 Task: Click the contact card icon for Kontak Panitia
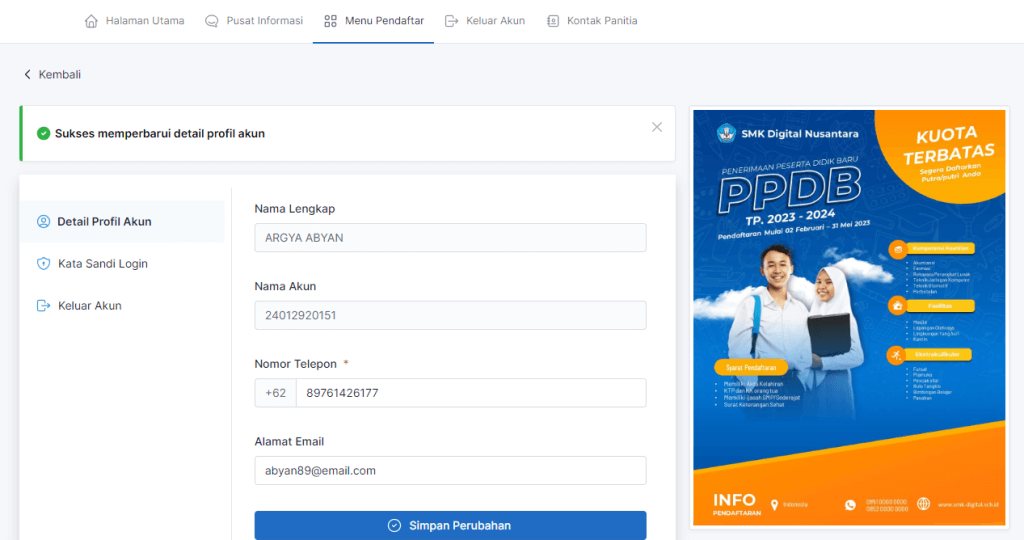(553, 21)
